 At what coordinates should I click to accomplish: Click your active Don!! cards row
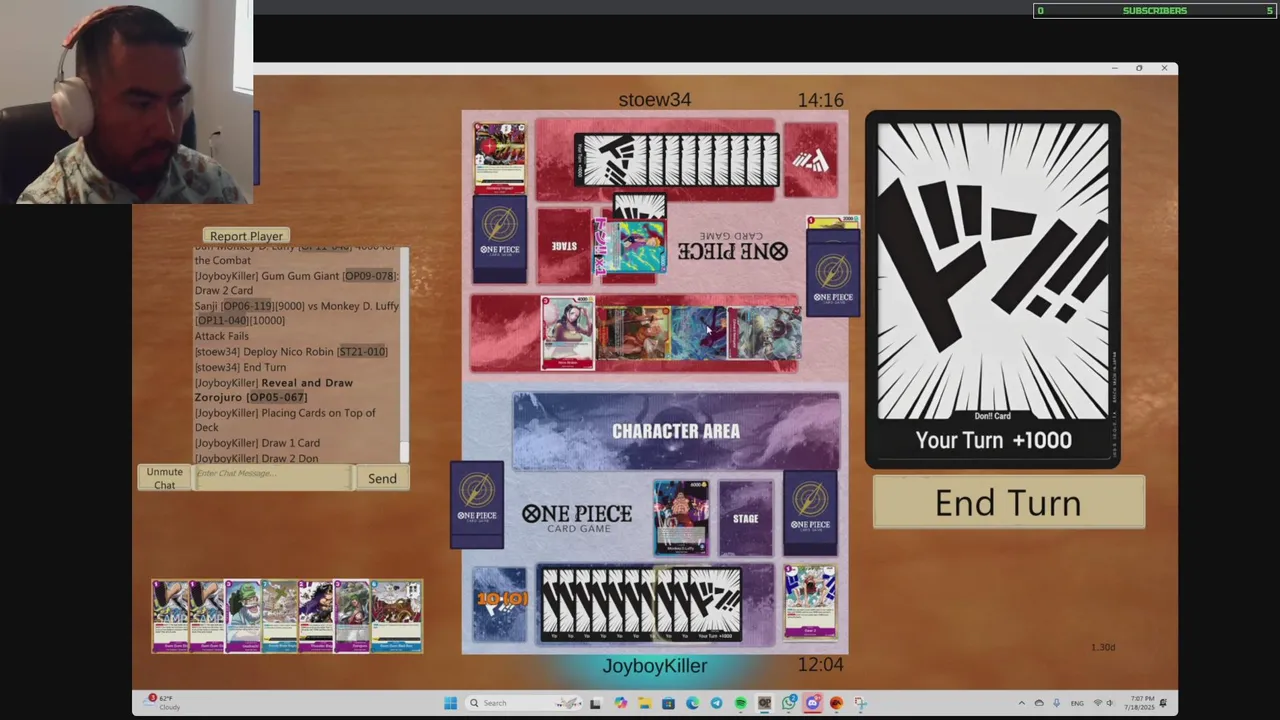(641, 604)
